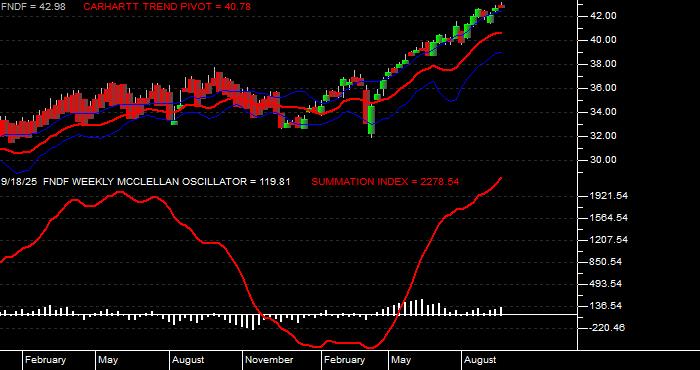The height and width of the screenshot is (370, 700).
Task: Click the first May label on time axis
Action: [x=108, y=360]
